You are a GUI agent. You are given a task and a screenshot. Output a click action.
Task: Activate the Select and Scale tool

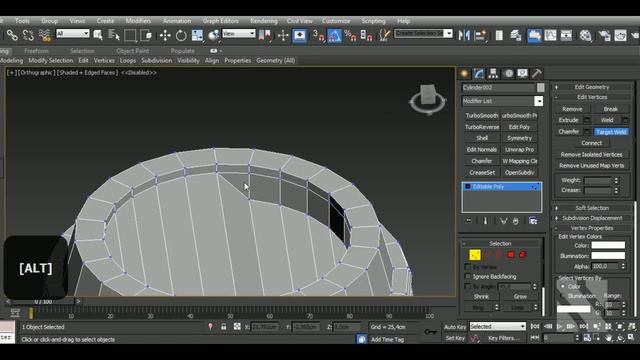pyautogui.click(x=197, y=36)
